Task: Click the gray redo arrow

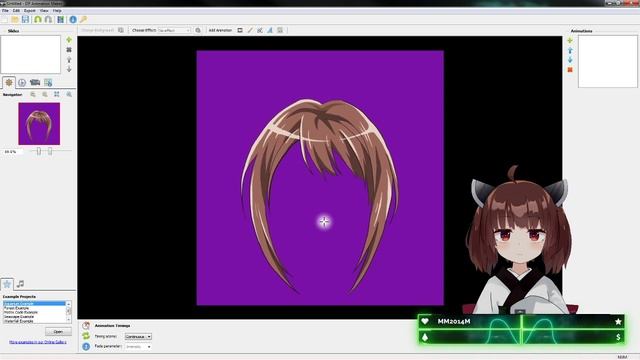Action: 48,19
